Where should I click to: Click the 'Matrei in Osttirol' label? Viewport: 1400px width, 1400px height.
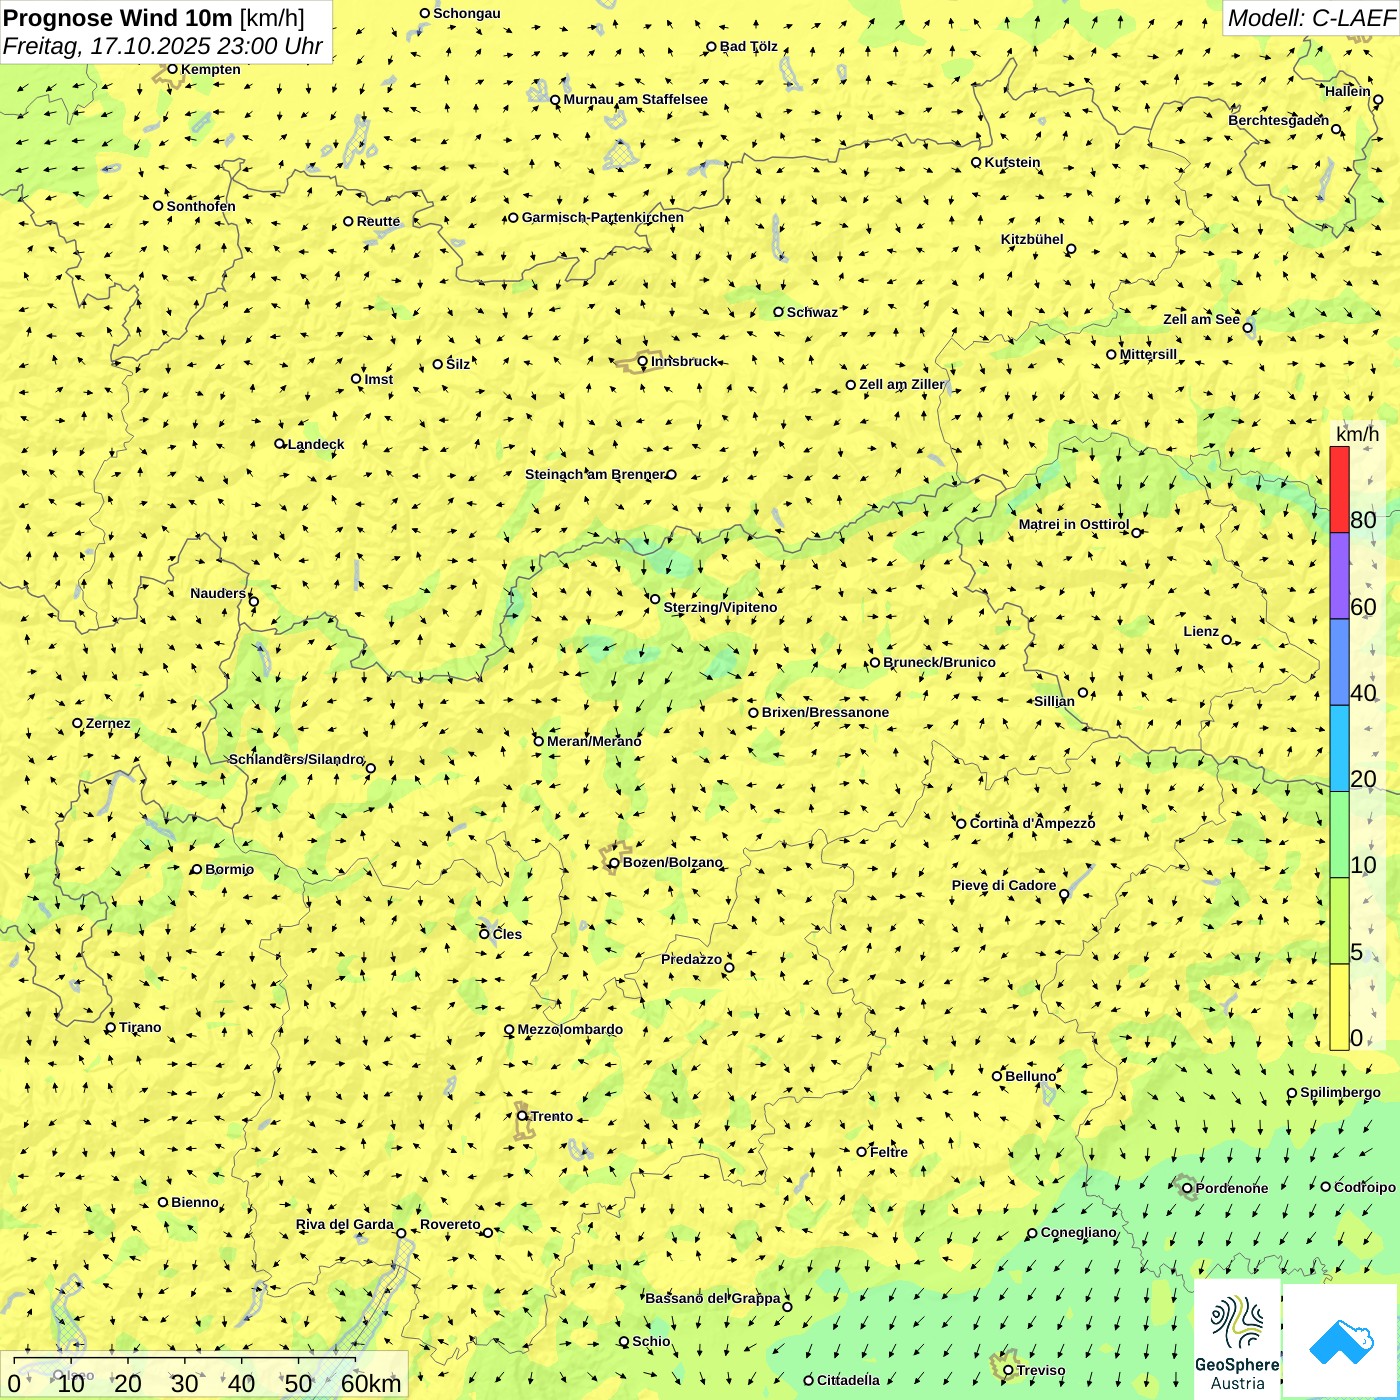point(1074,524)
